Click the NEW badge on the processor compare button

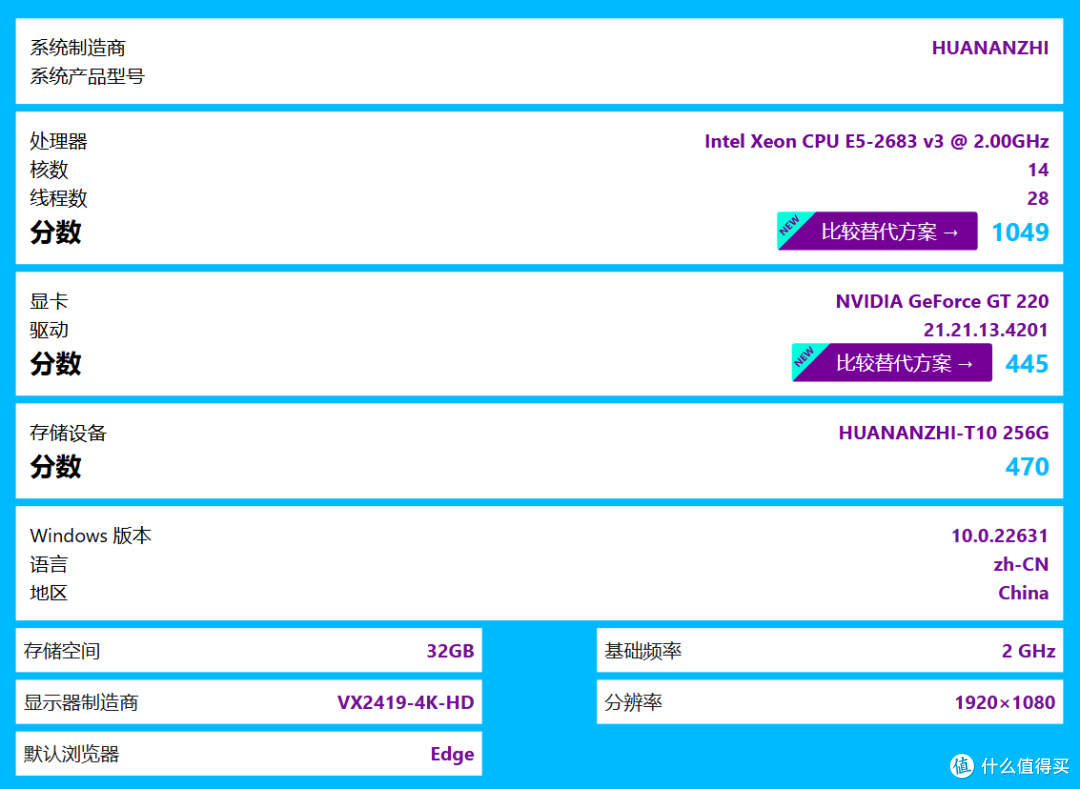792,226
